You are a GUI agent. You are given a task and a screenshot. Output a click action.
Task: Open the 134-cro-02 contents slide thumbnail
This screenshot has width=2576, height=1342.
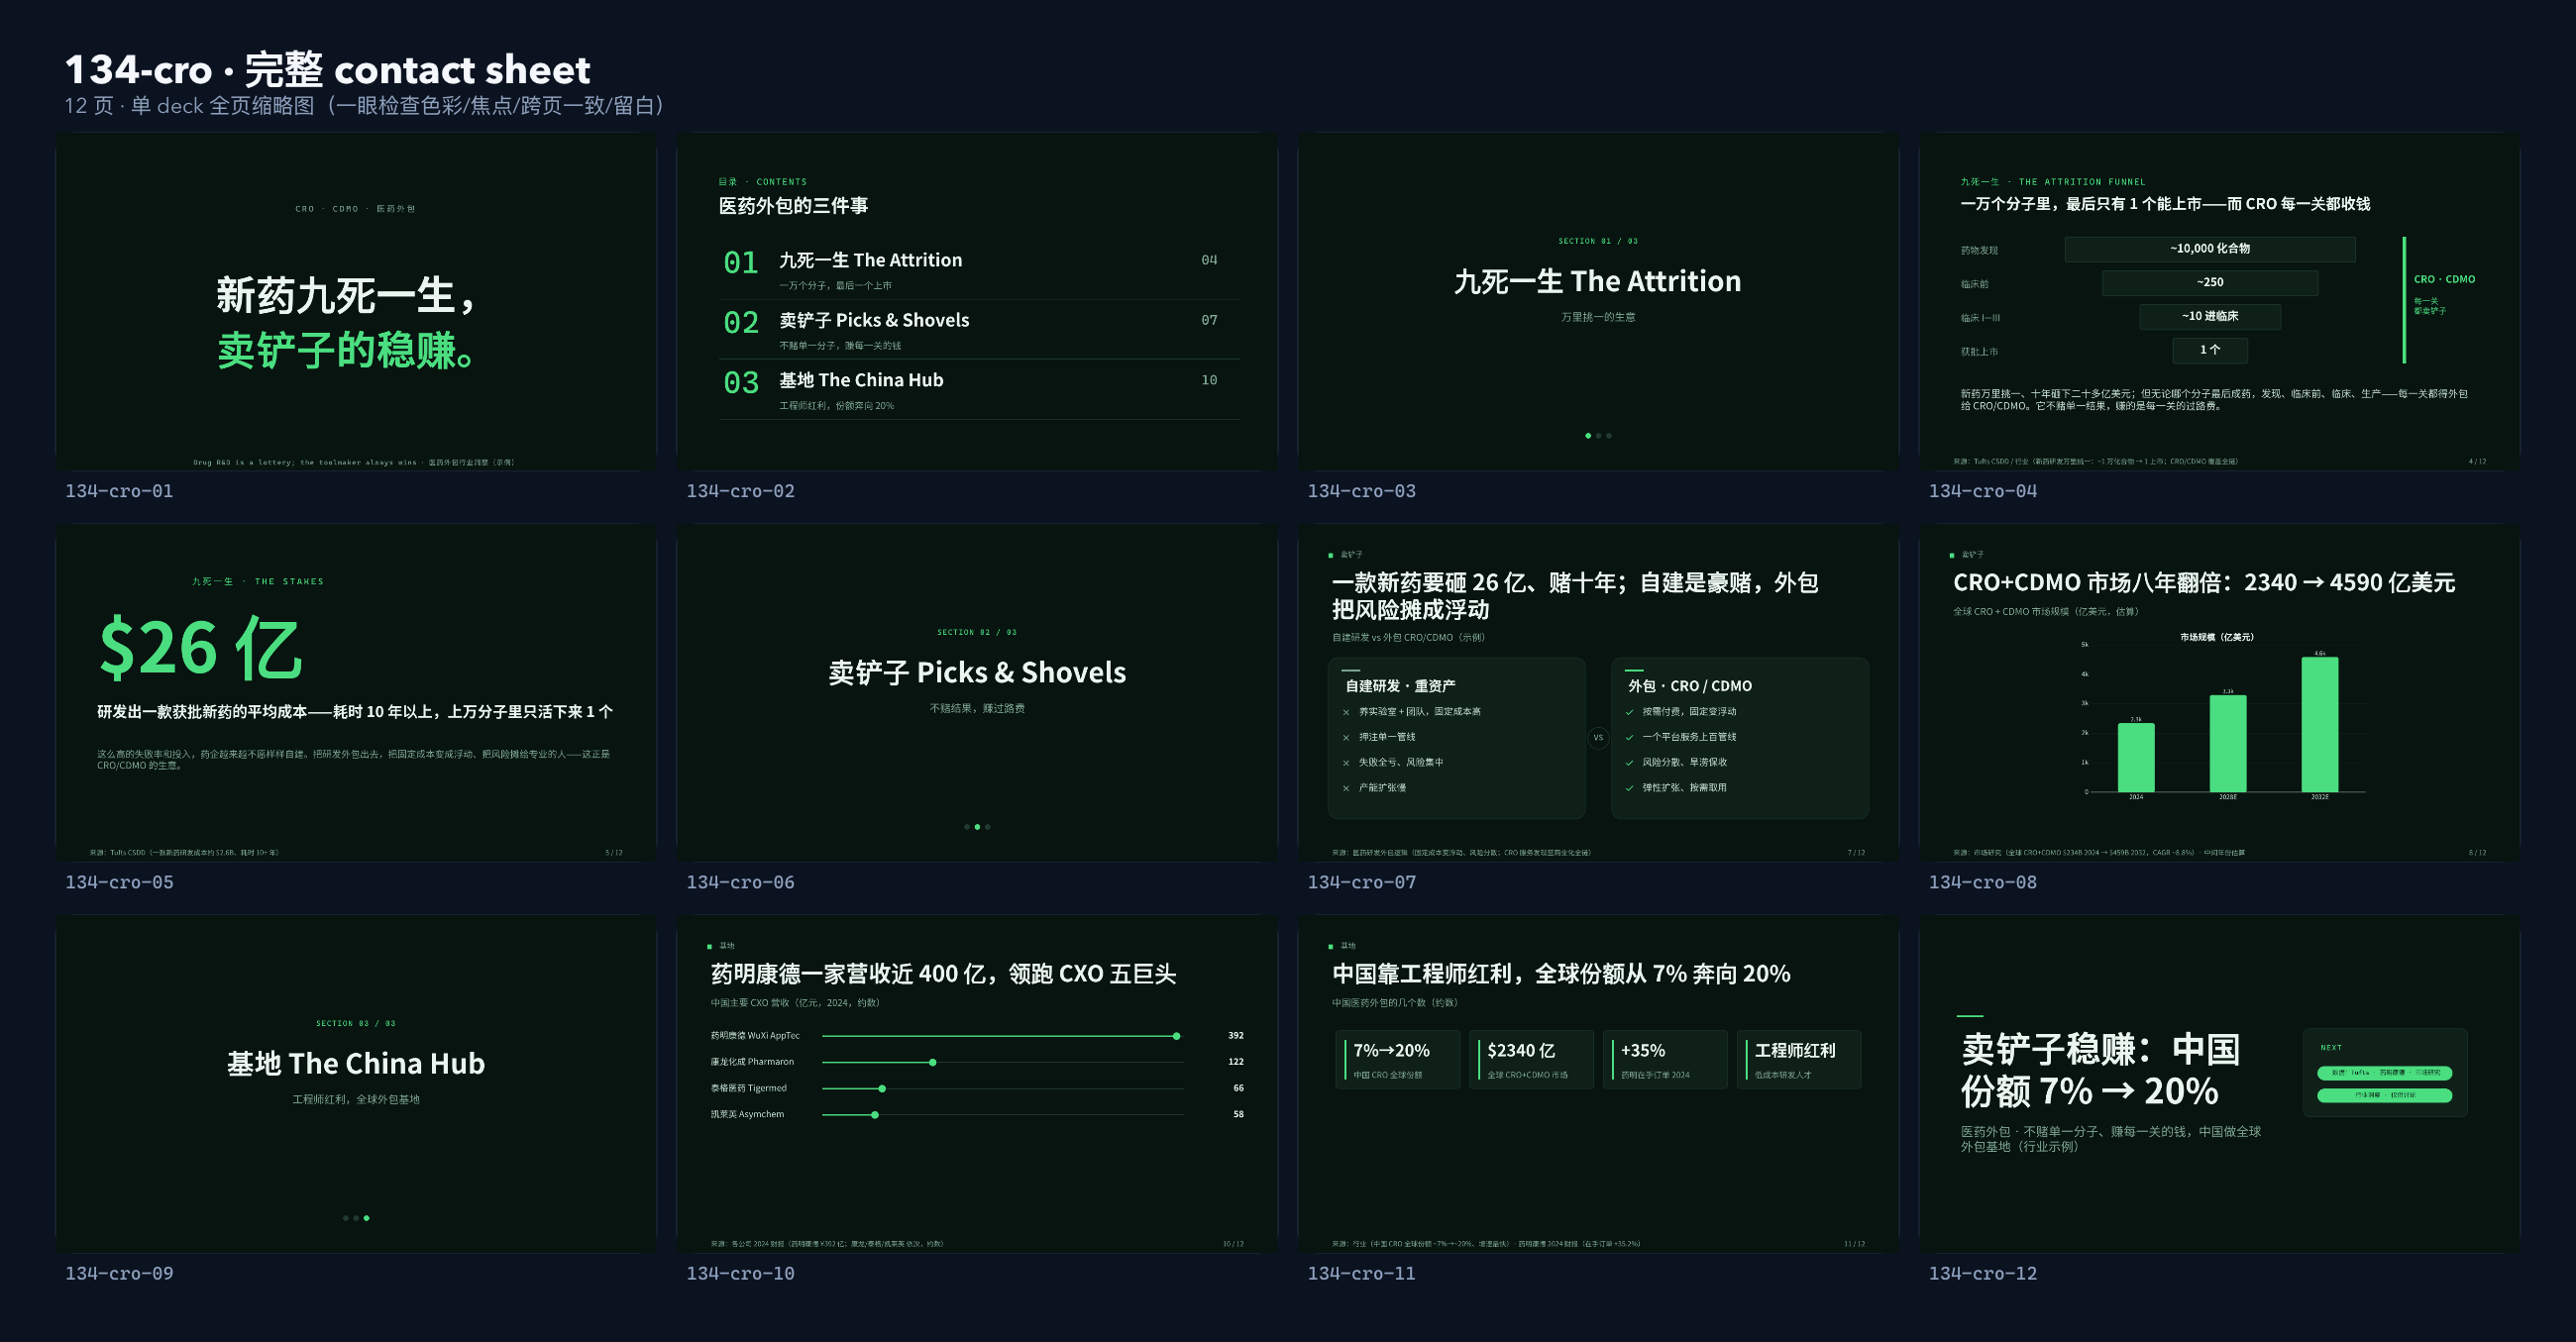pyautogui.click(x=977, y=301)
